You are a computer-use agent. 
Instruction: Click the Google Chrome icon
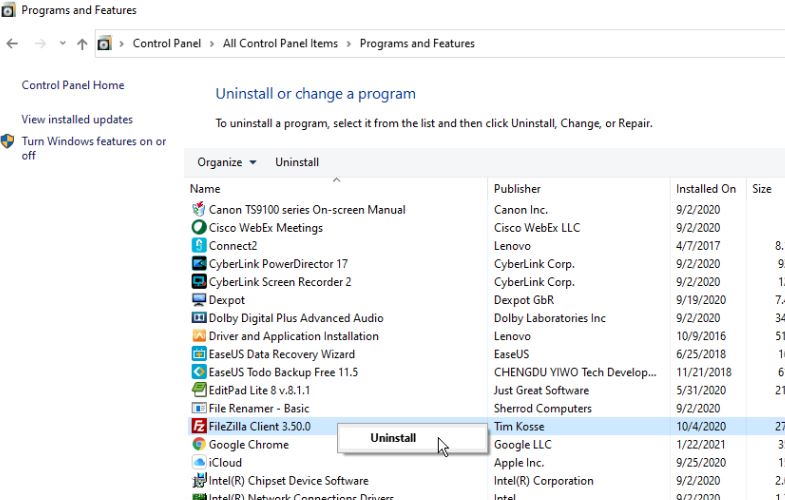pyautogui.click(x=199, y=444)
